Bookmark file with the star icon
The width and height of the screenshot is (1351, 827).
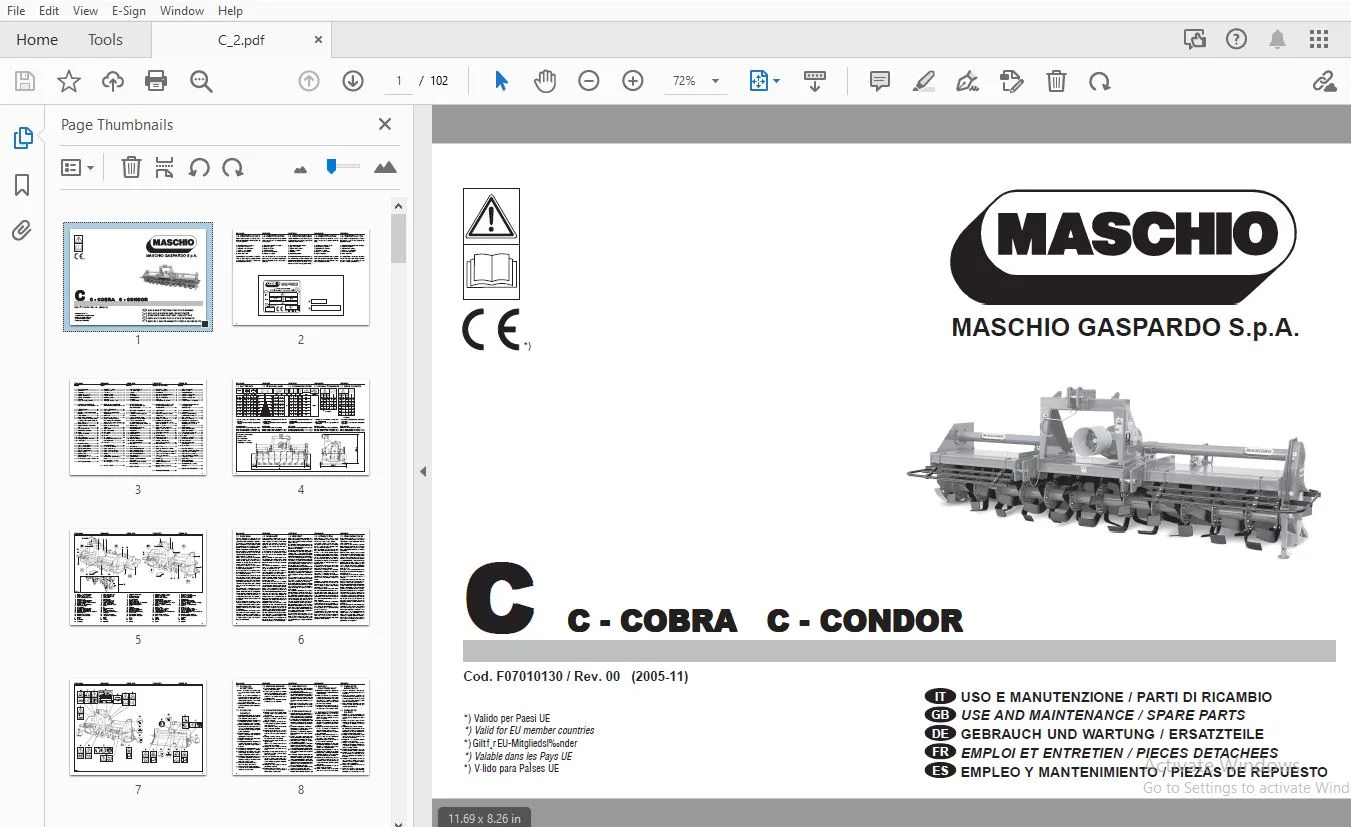(69, 81)
